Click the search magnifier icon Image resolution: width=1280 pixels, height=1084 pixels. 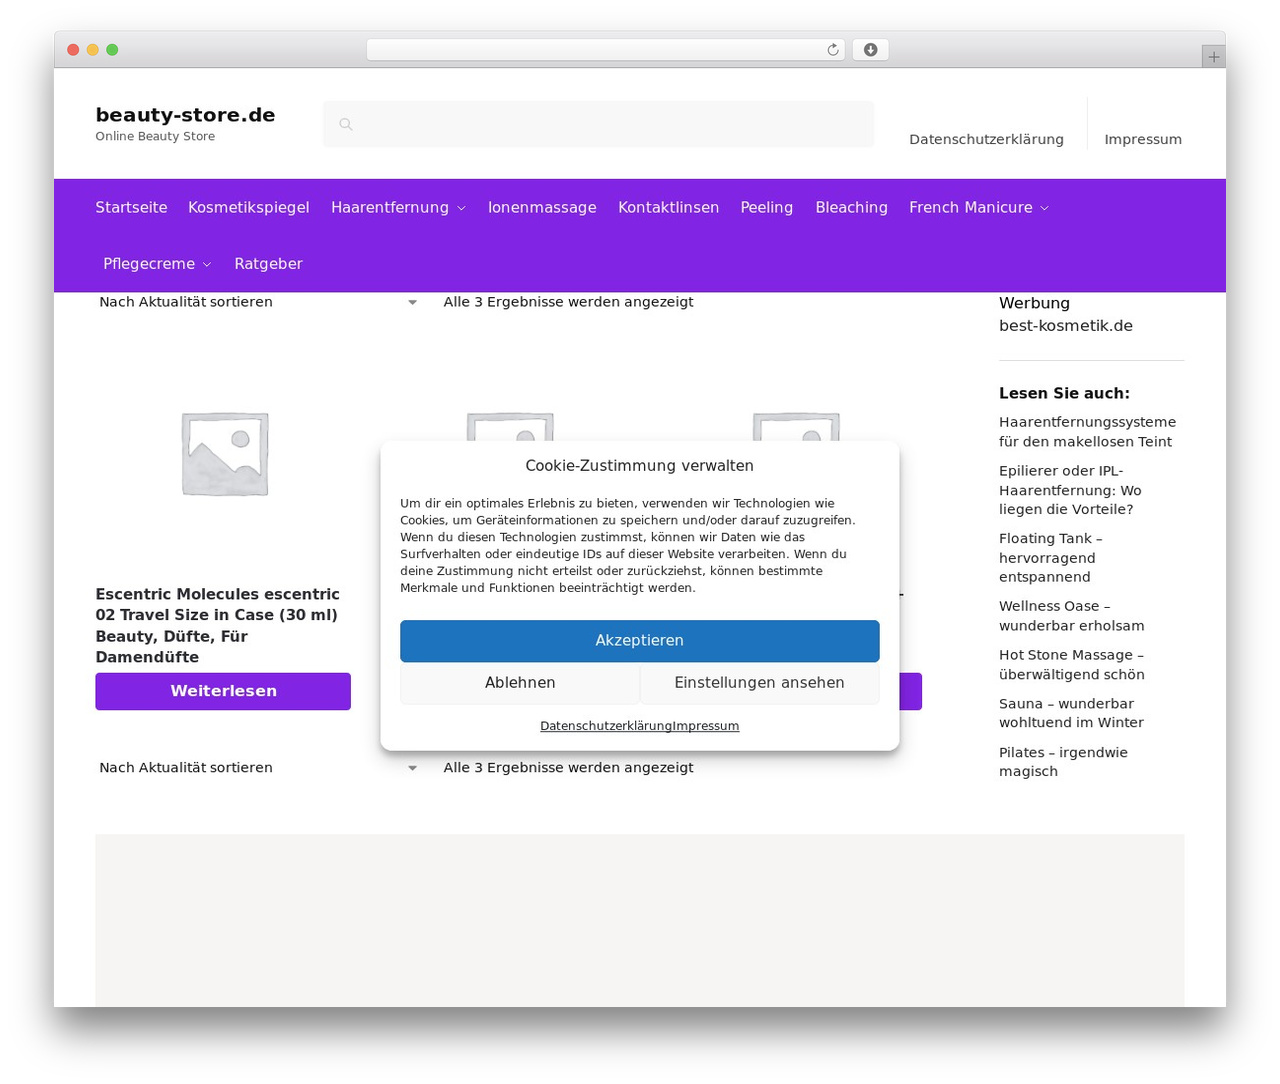(345, 124)
